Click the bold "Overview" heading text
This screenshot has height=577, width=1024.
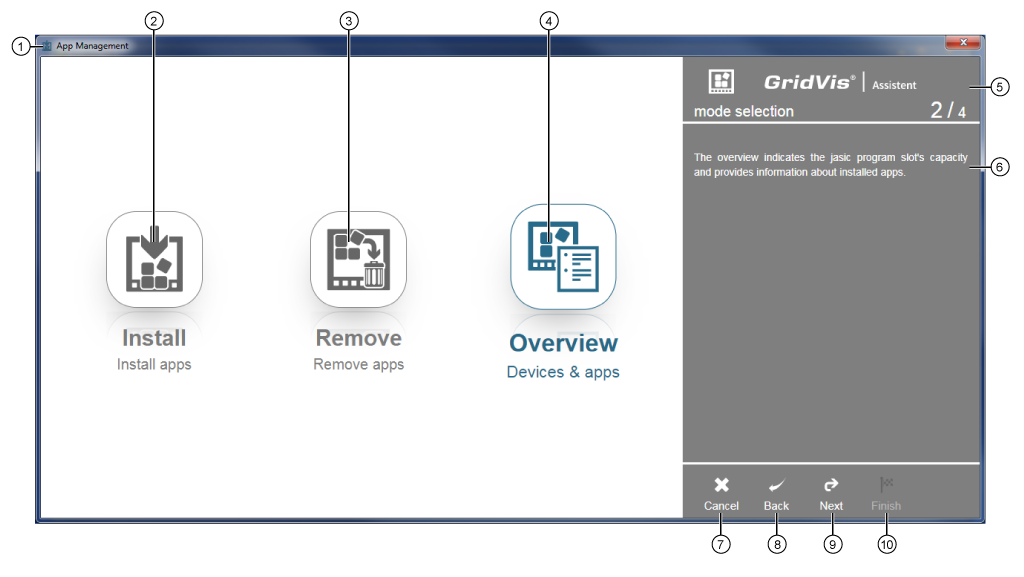563,343
